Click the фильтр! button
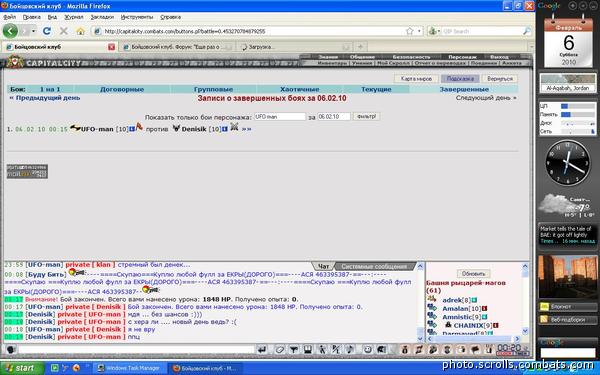The image size is (600, 375). [367, 116]
